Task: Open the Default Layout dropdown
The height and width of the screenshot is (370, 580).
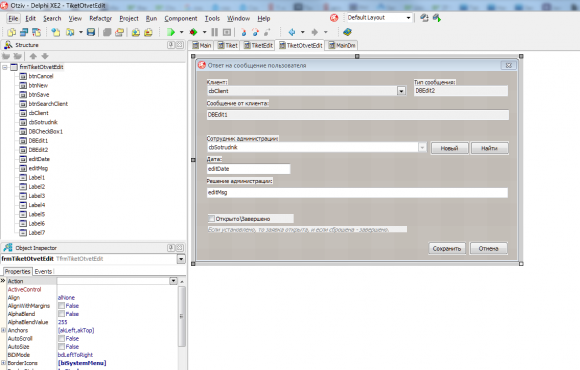Action: (x=408, y=18)
